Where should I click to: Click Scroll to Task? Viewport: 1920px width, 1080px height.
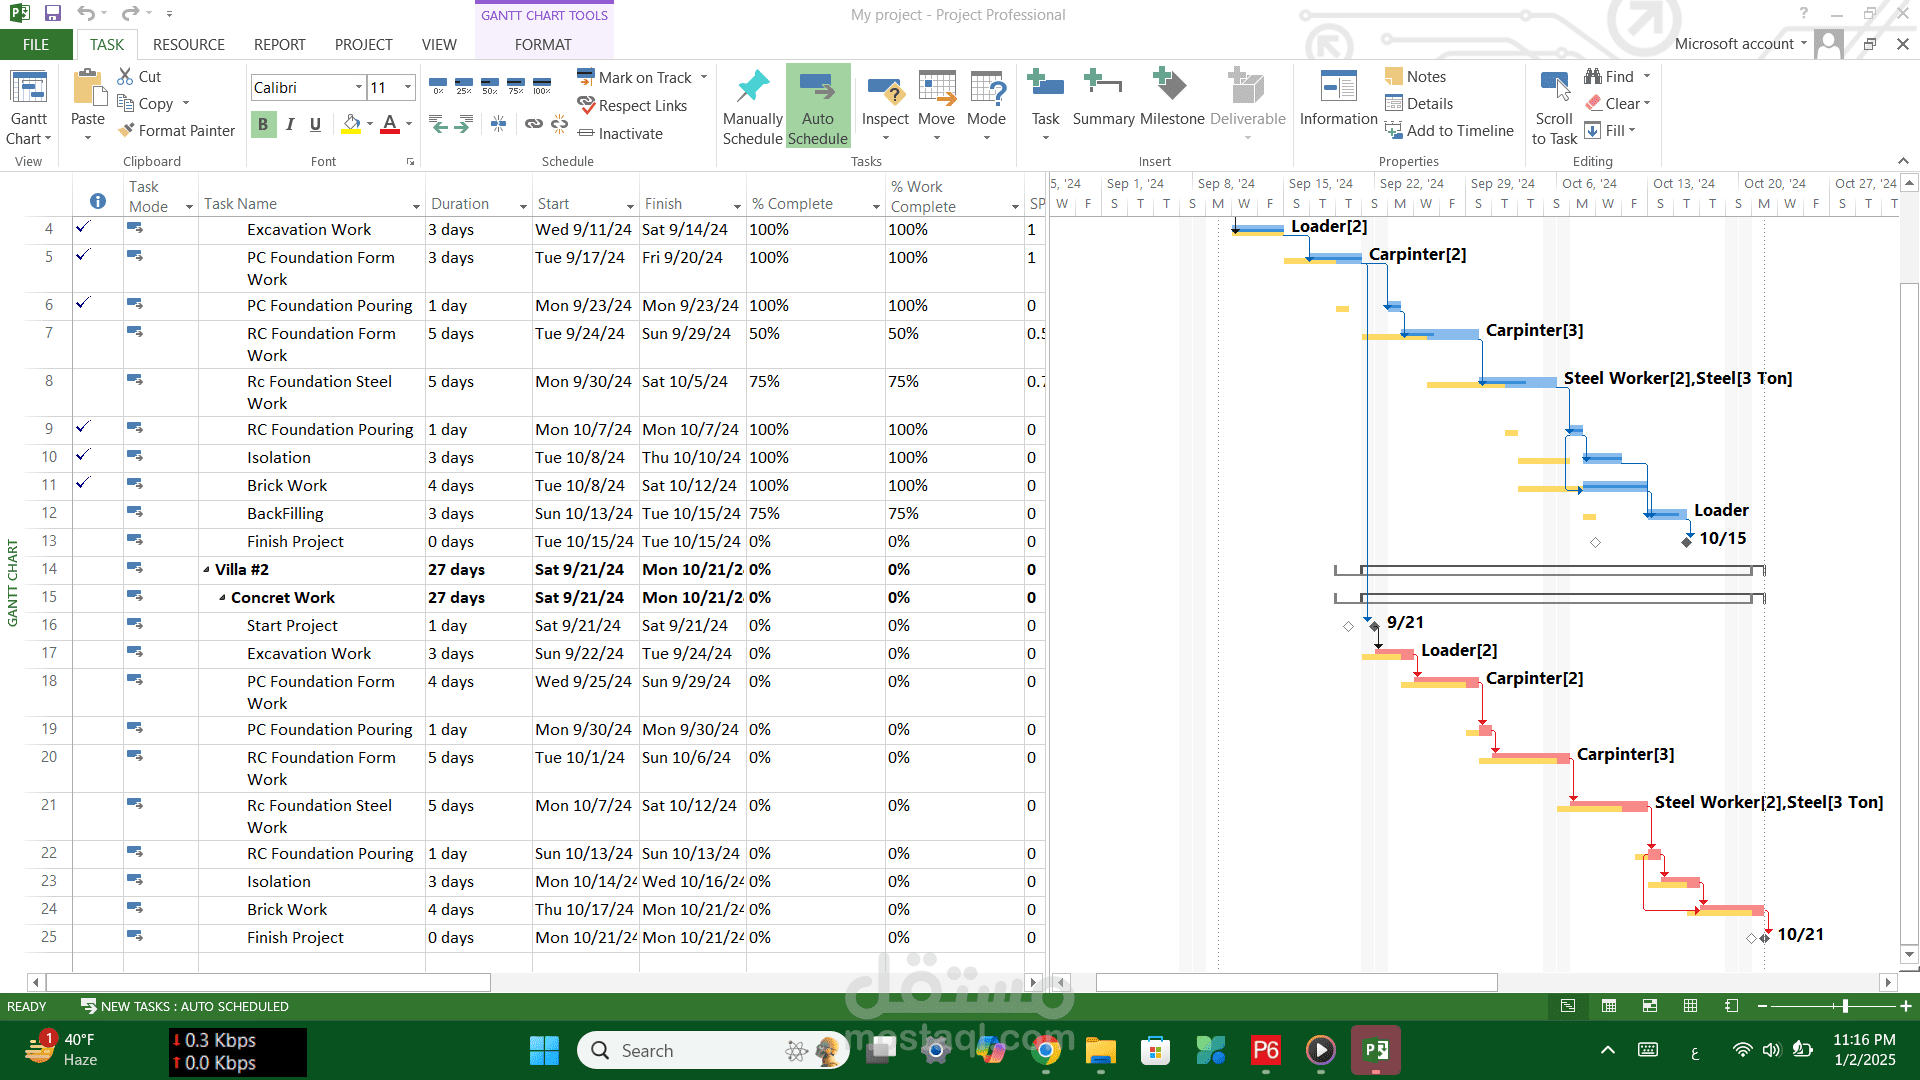pos(1554,108)
